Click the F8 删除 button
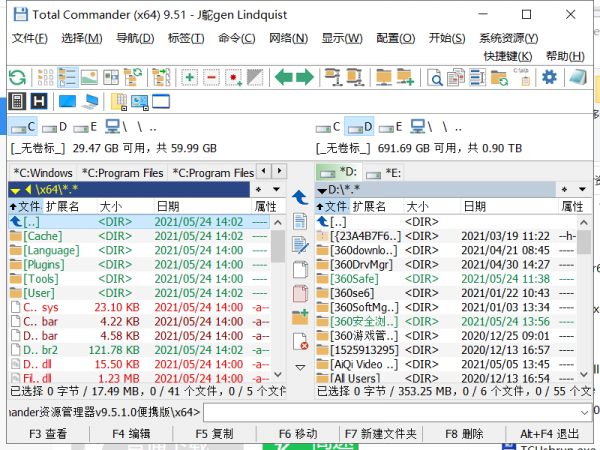600x450 pixels. [x=464, y=434]
